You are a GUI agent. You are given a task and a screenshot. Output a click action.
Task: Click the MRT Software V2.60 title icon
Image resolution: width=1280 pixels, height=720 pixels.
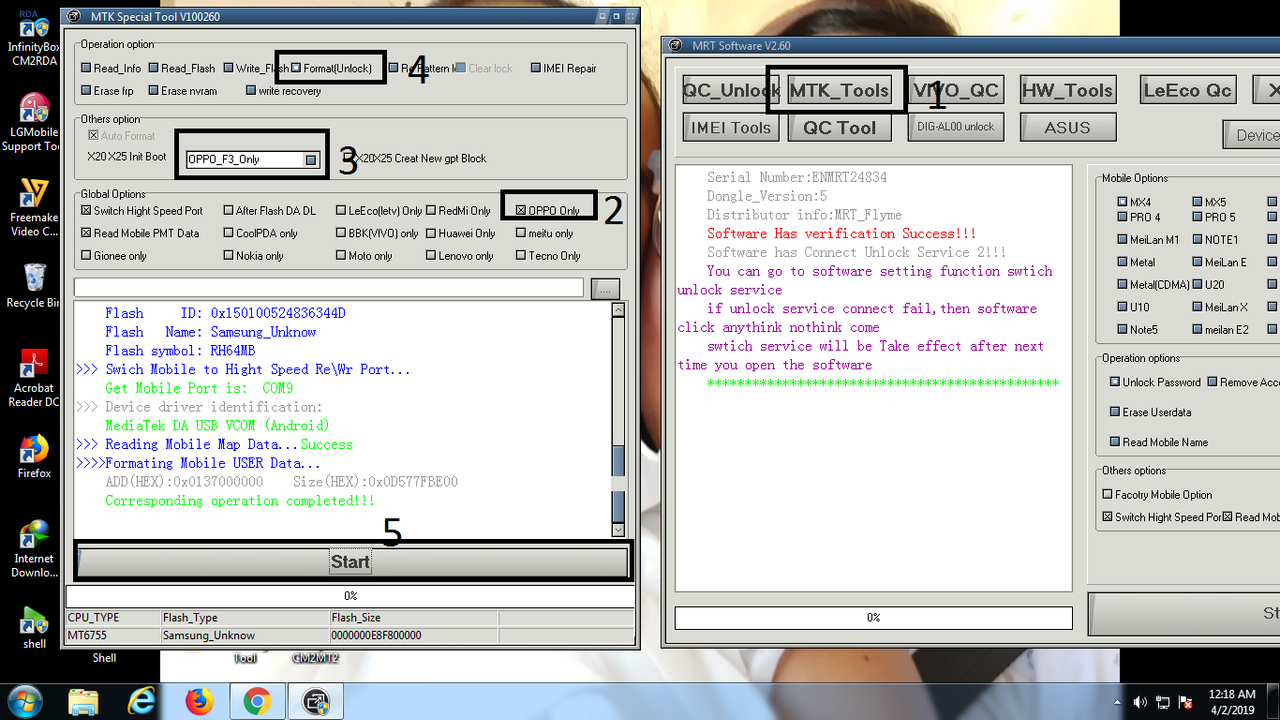tap(677, 45)
